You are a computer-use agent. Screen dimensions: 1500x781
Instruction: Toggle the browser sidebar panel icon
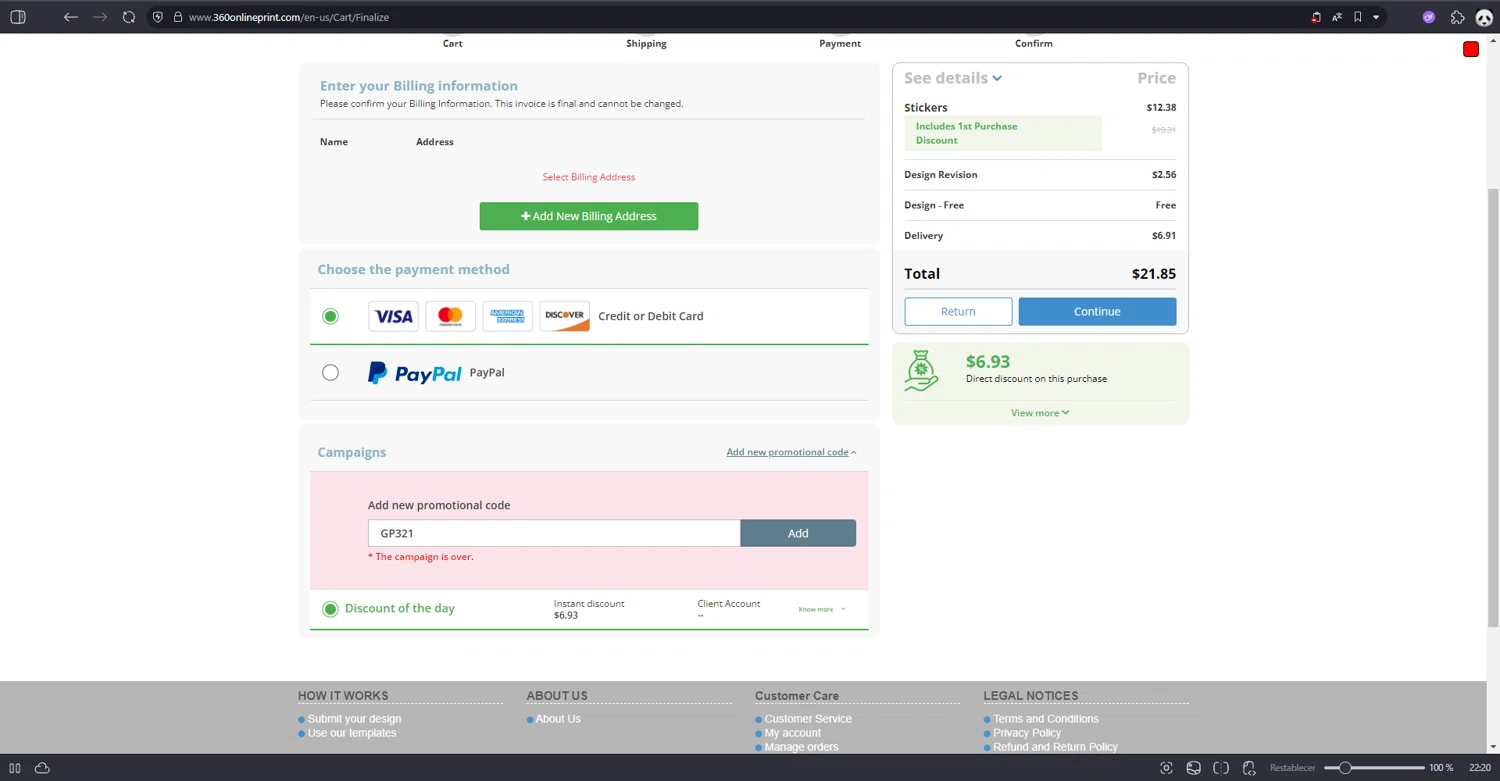pos(17,17)
